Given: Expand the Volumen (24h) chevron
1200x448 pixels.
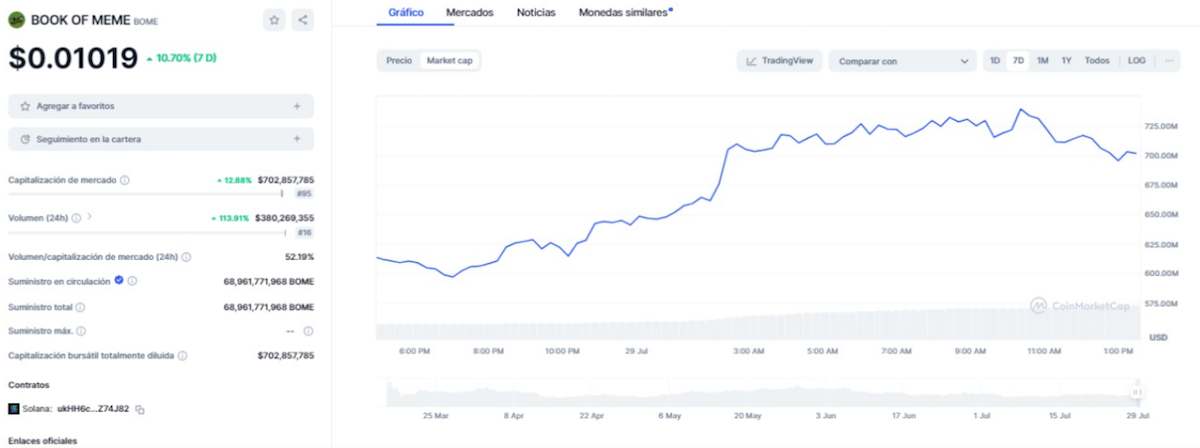Looking at the screenshot, I should pyautogui.click(x=90, y=216).
